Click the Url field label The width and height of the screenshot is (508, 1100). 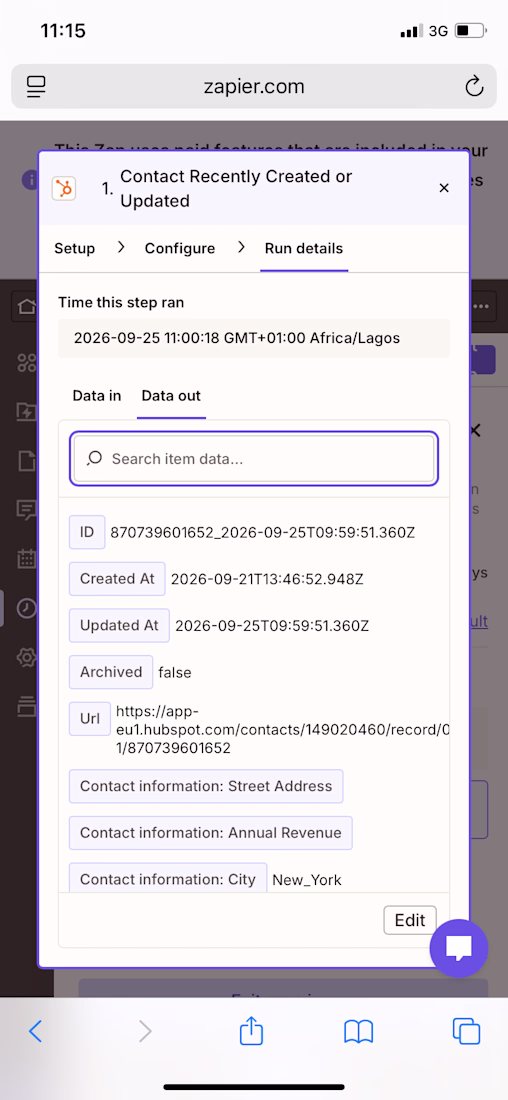point(90,719)
